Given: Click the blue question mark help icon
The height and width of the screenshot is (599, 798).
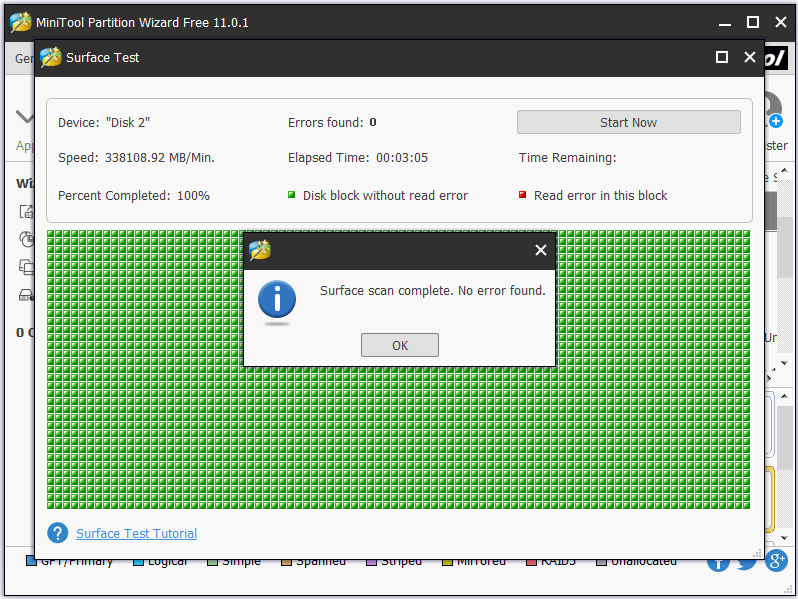Looking at the screenshot, I should click(x=58, y=533).
